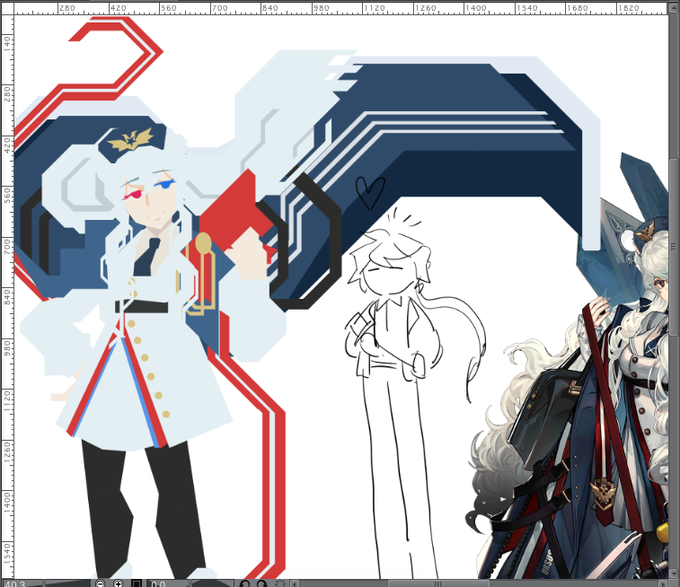Click the zoom percentage field showing 40.3
This screenshot has height=587, width=680.
click(22, 584)
